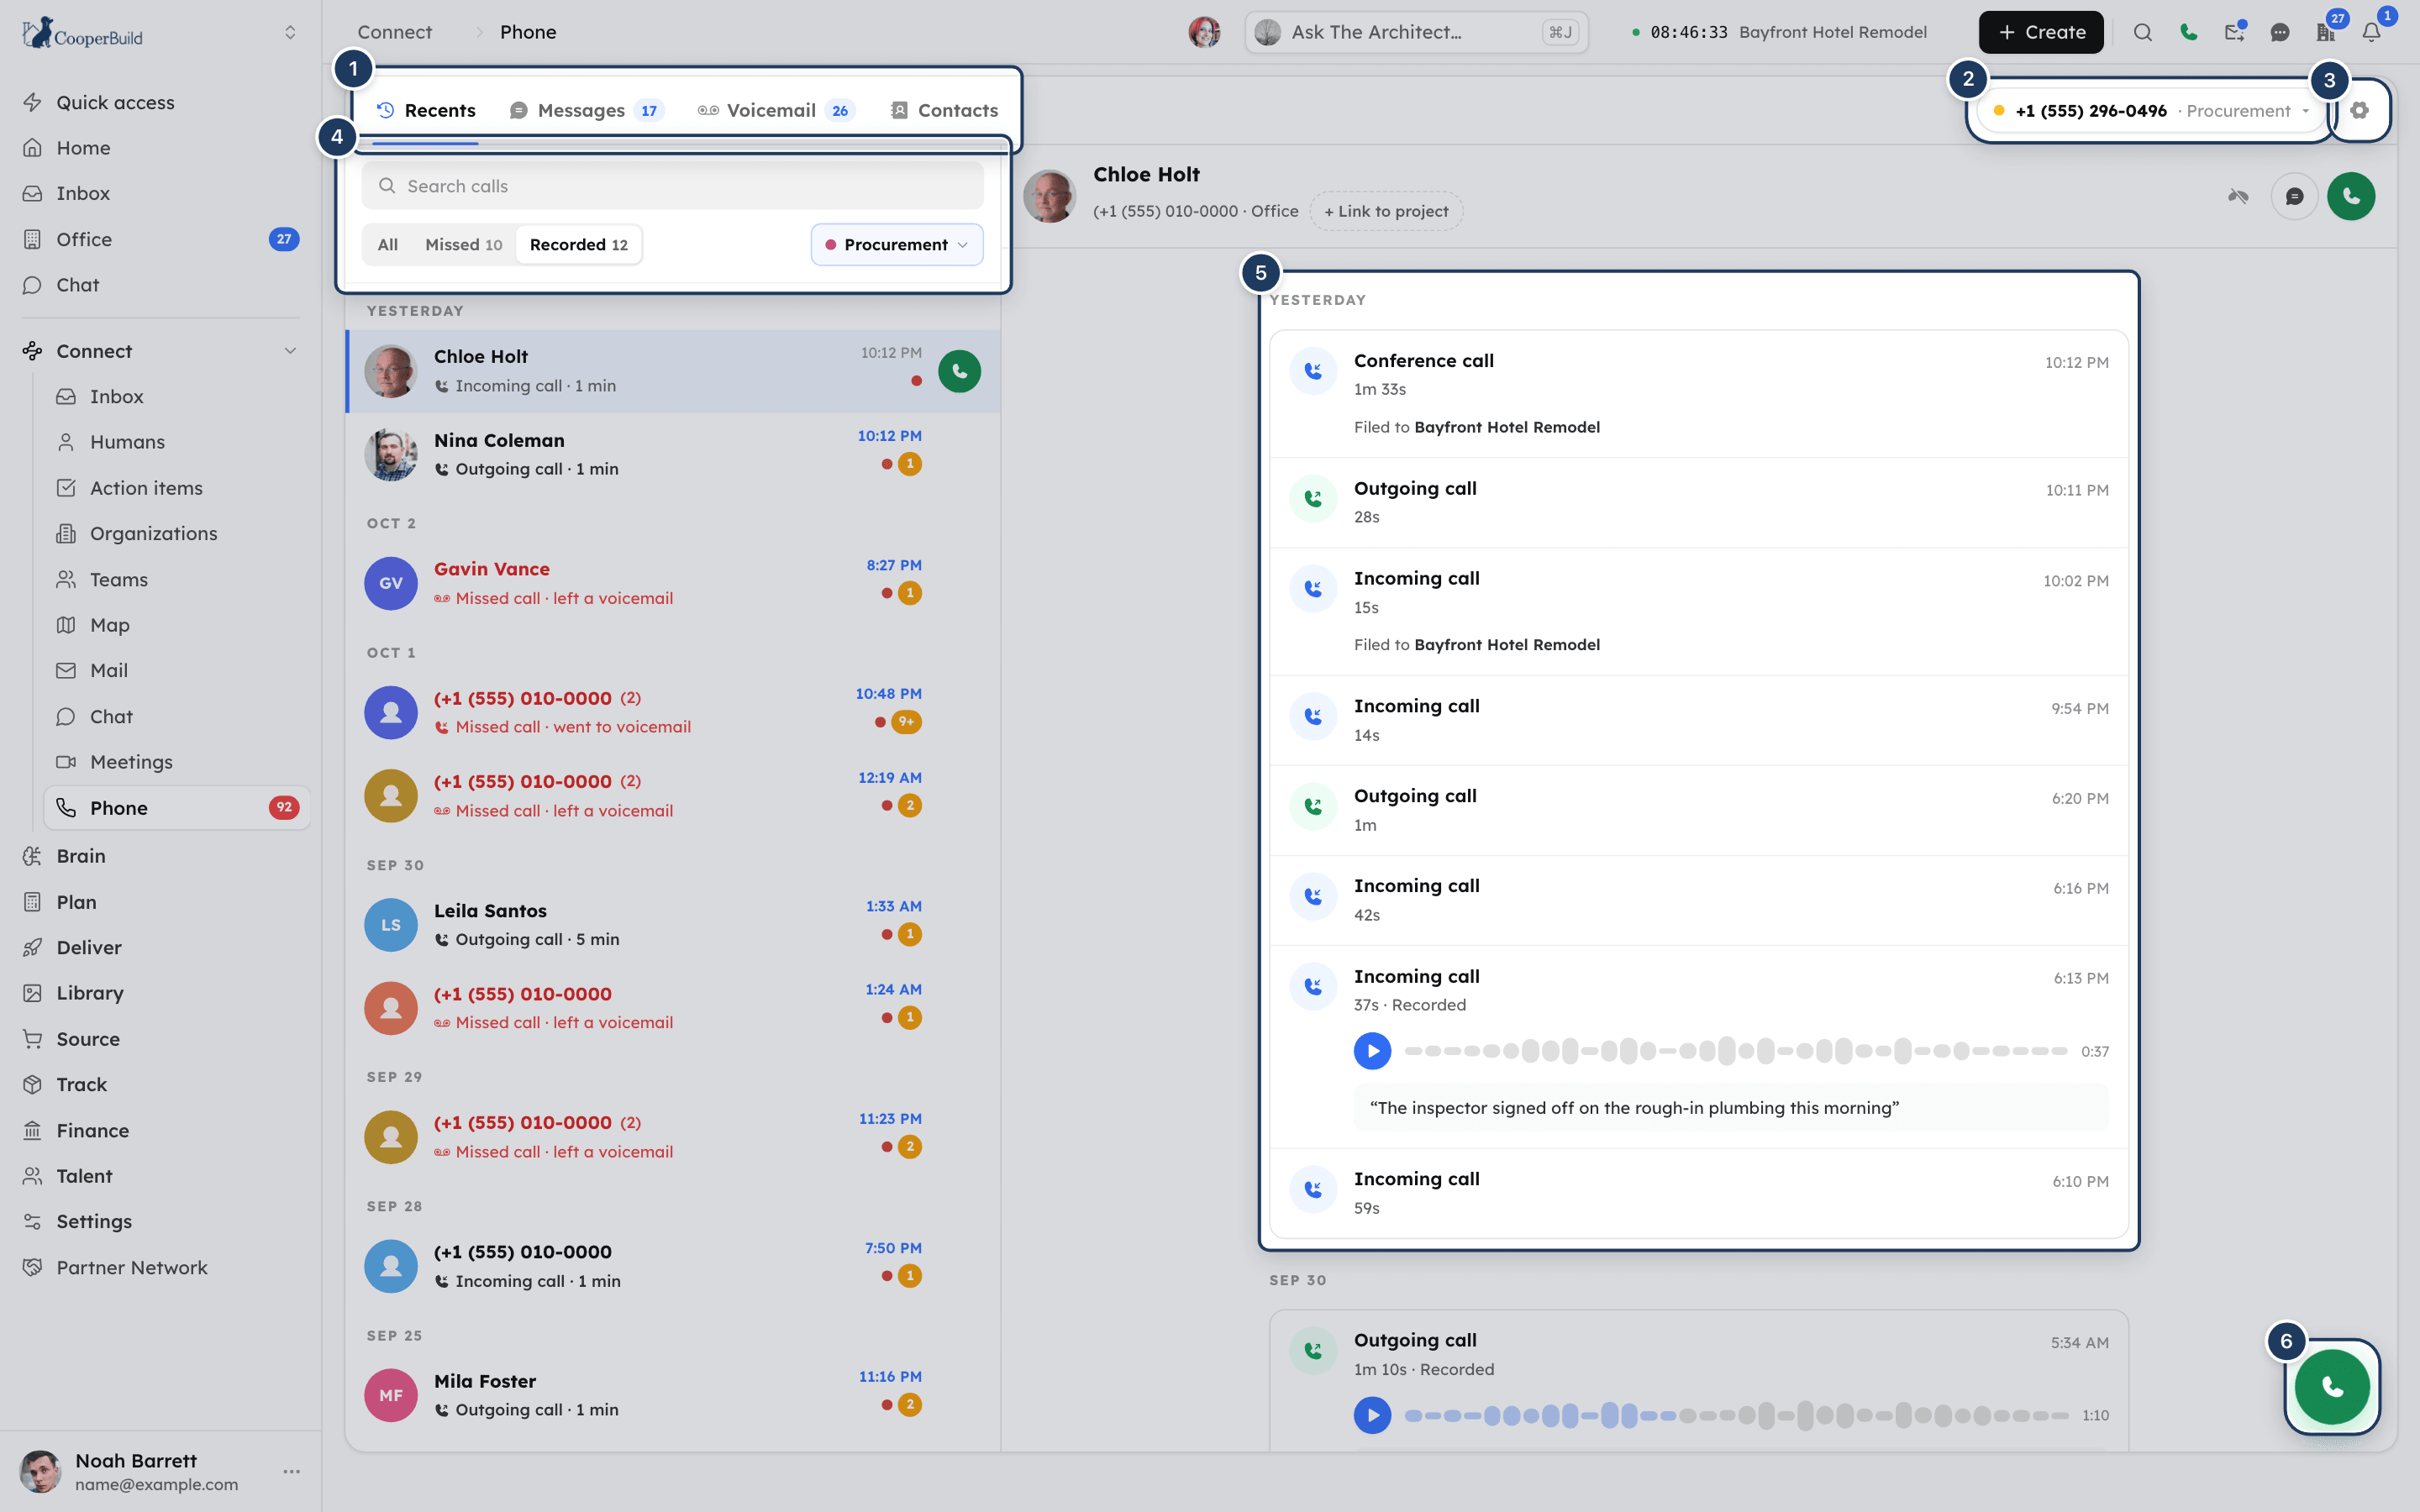Click the block caller icon in header
The height and width of the screenshot is (1512, 2420).
2238,196
